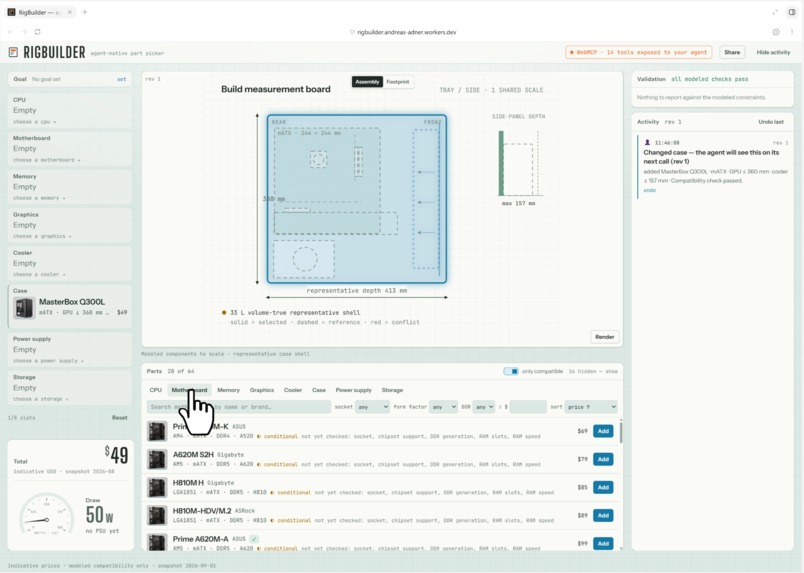Click the site shield icon in address bar
This screenshot has width=804, height=573.
352,32
